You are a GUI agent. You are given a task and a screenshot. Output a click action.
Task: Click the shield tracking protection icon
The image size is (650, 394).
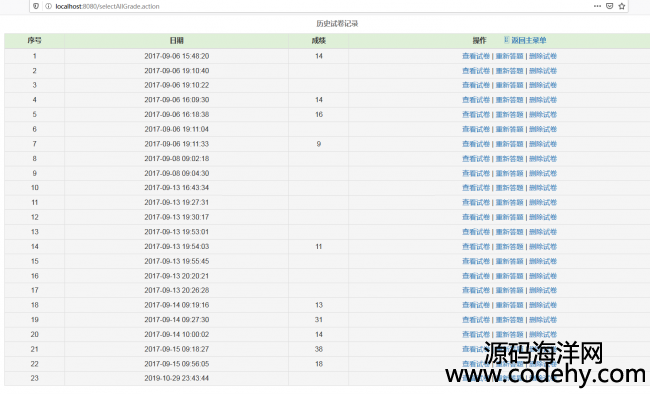click(x=36, y=6)
